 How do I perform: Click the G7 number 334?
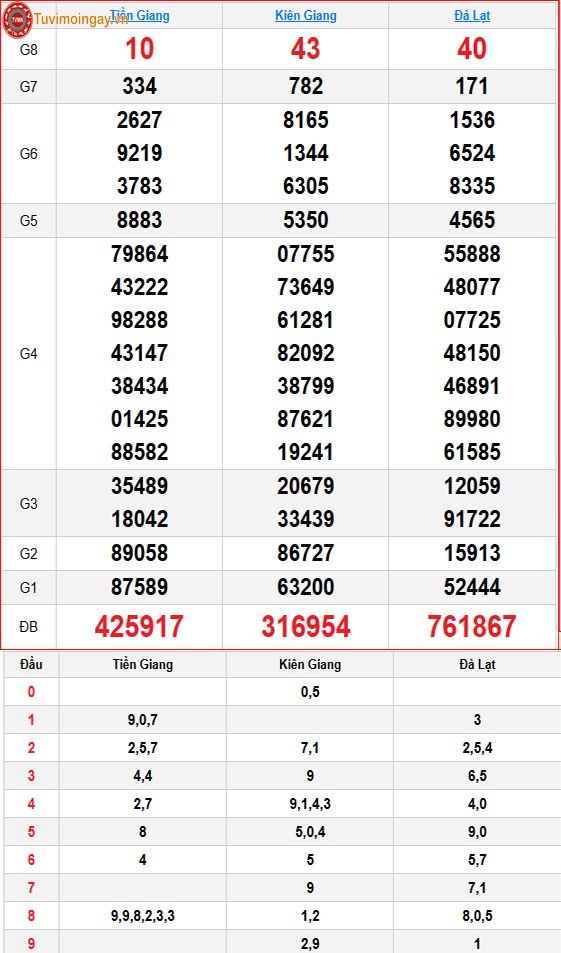click(x=140, y=86)
